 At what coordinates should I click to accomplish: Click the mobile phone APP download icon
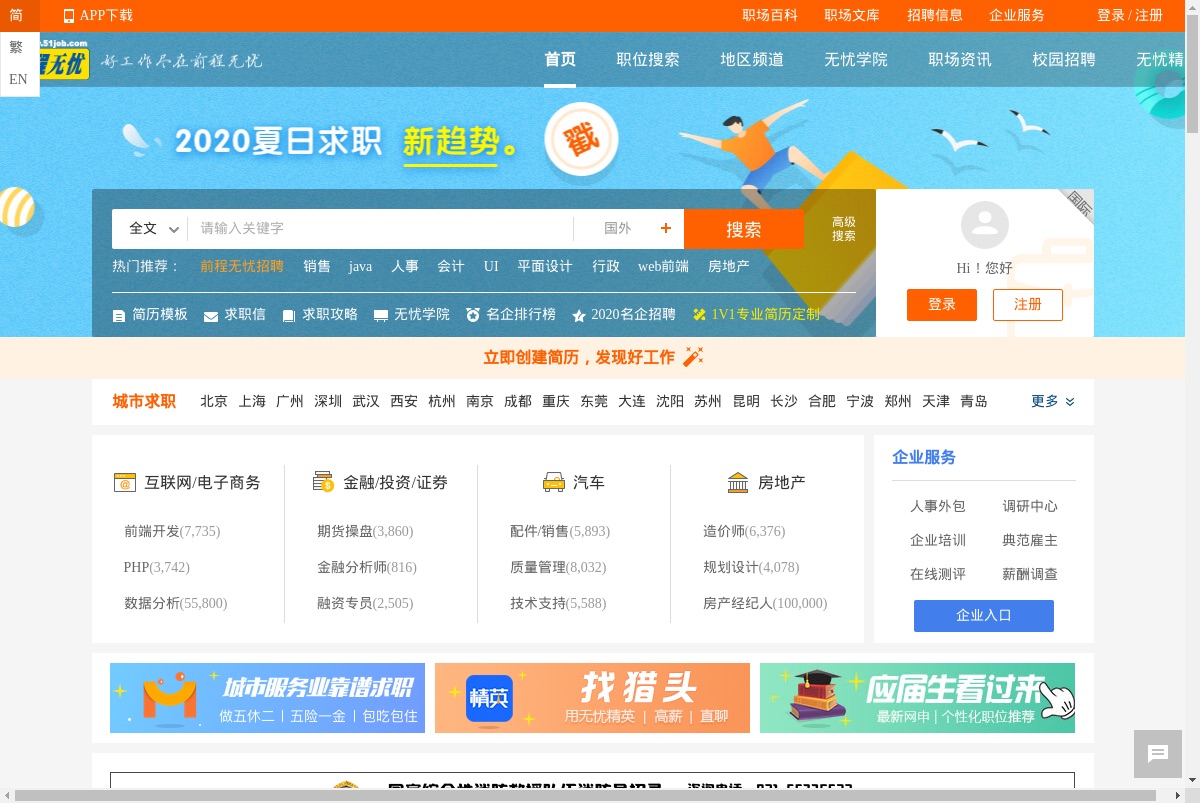coord(69,16)
